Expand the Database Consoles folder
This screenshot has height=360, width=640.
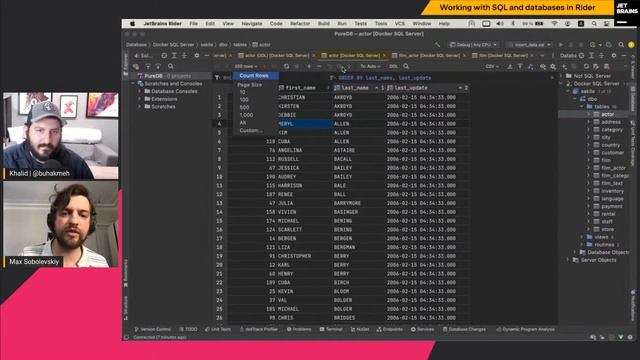coord(140,91)
